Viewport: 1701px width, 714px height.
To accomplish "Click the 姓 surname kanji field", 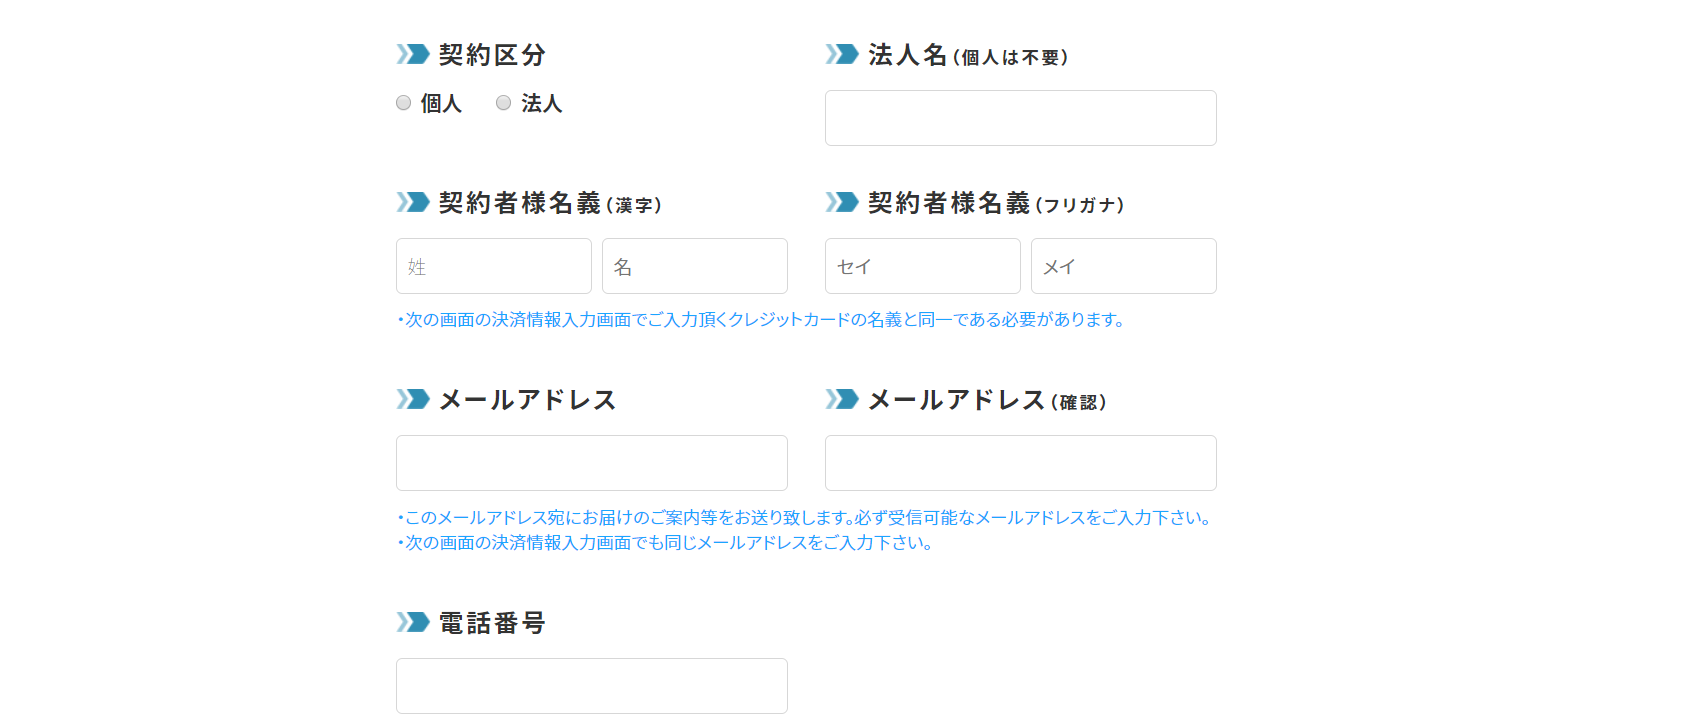I will pos(493,266).
